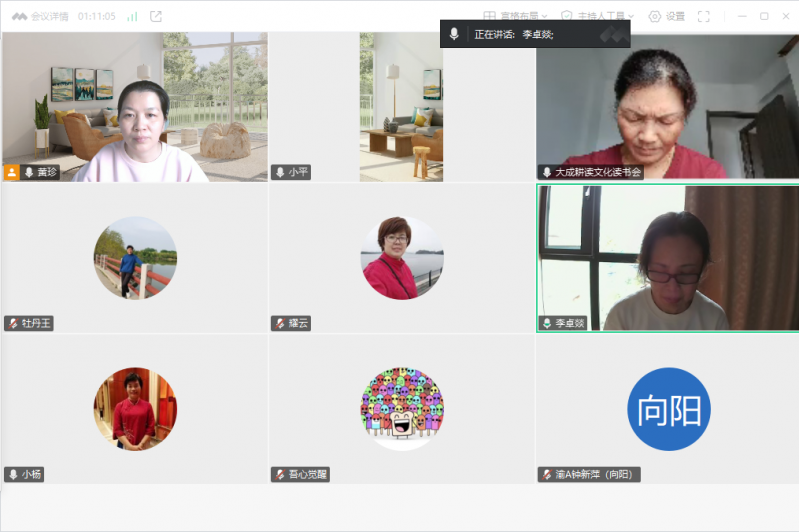799x532 pixels.
Task: Open the grid layout dropdown
Action: coord(516,17)
